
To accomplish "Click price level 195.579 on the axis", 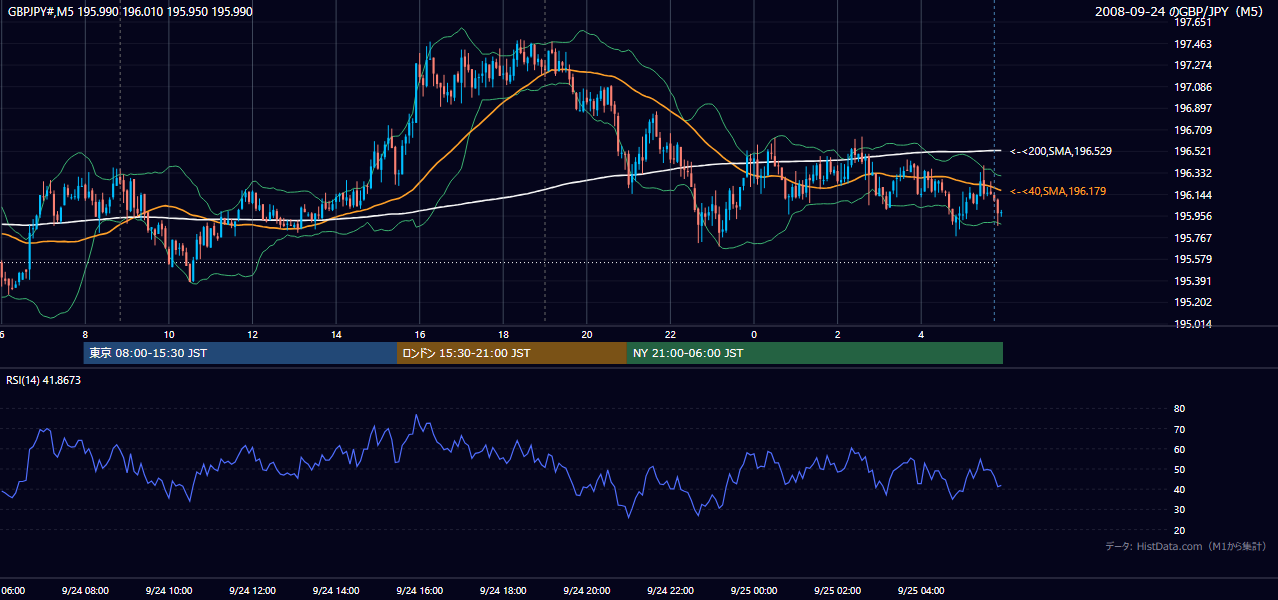I will [1193, 259].
